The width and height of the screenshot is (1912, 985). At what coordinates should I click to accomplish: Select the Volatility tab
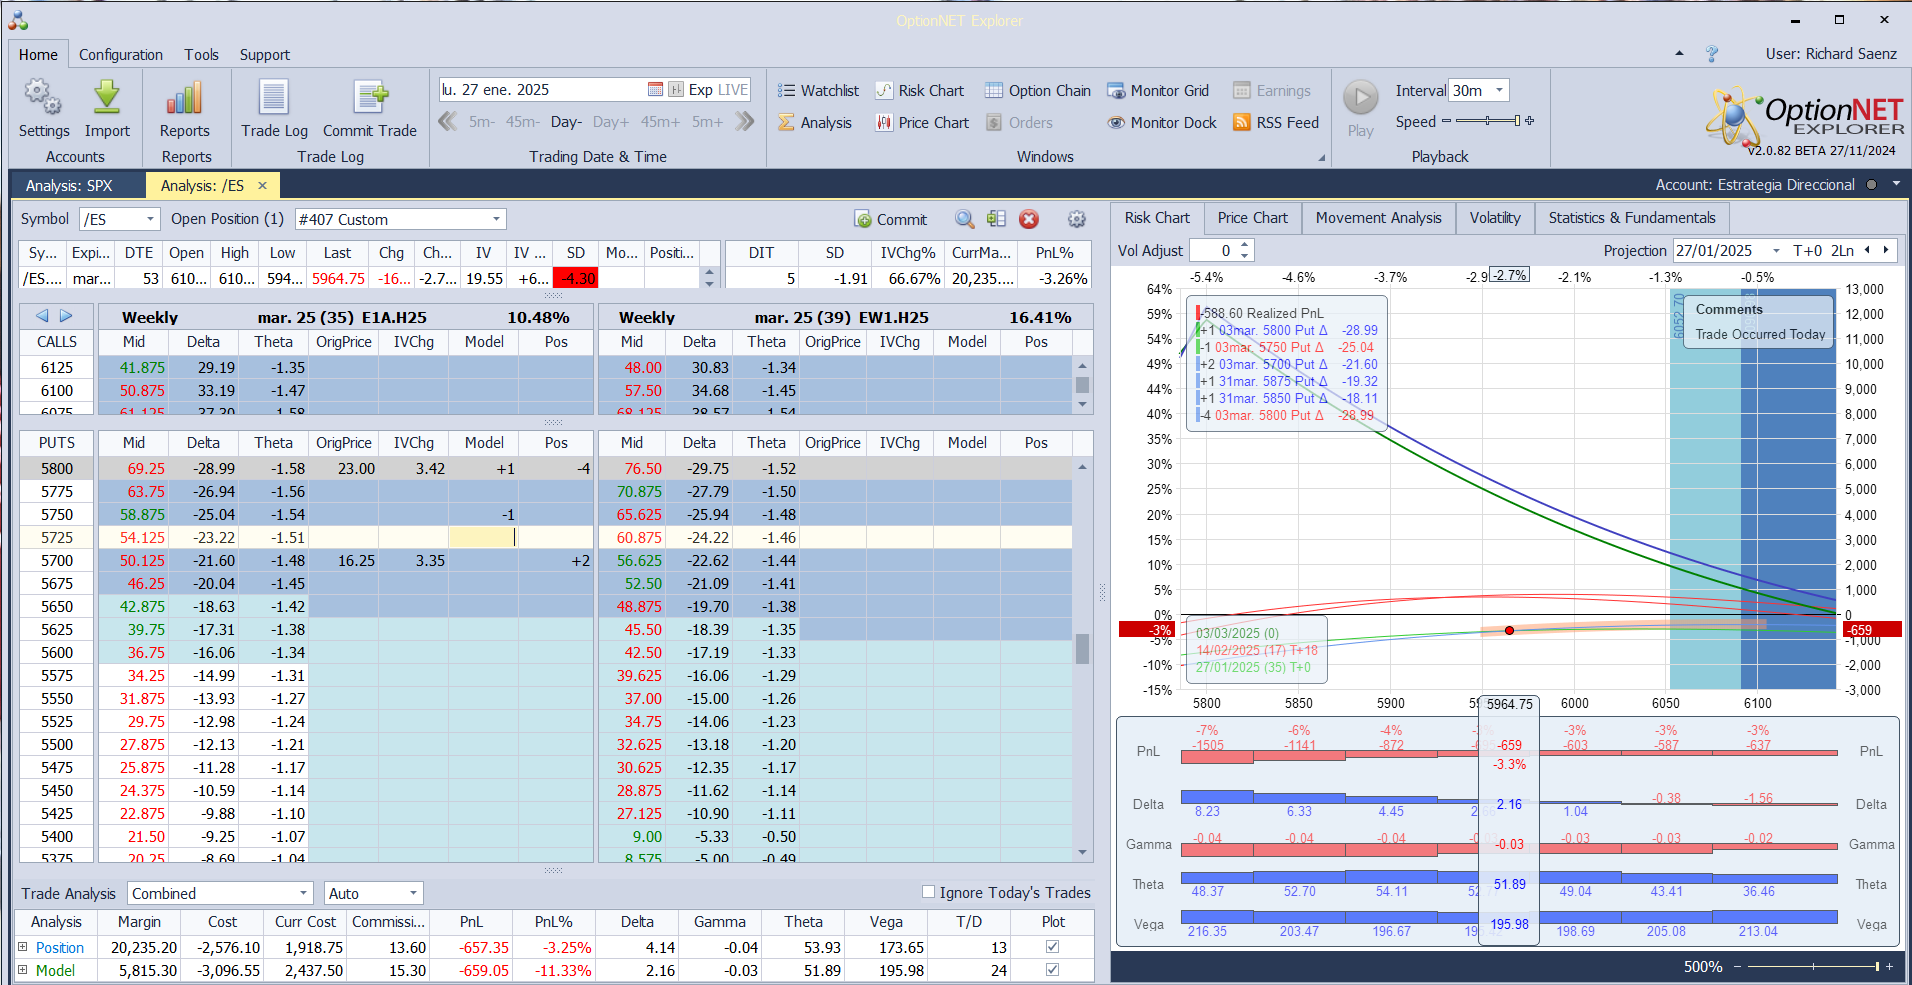point(1494,218)
